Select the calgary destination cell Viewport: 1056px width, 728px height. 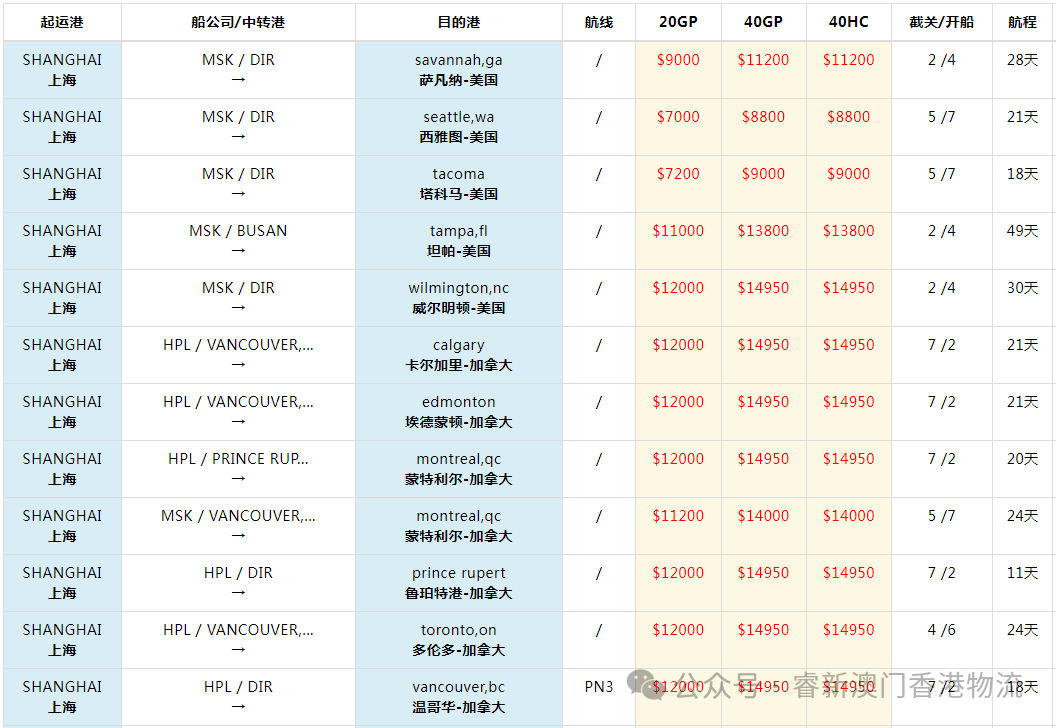point(459,355)
